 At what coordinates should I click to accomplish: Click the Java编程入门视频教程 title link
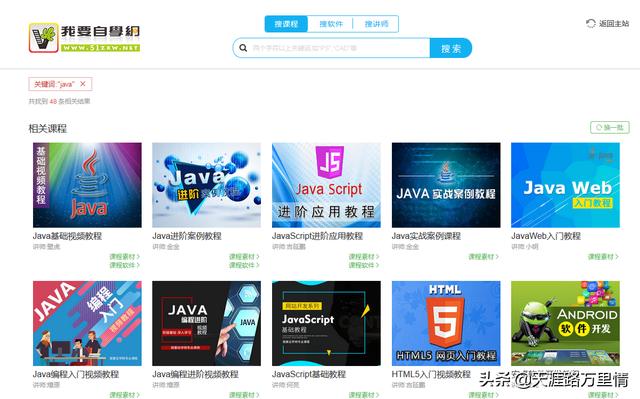(76, 374)
